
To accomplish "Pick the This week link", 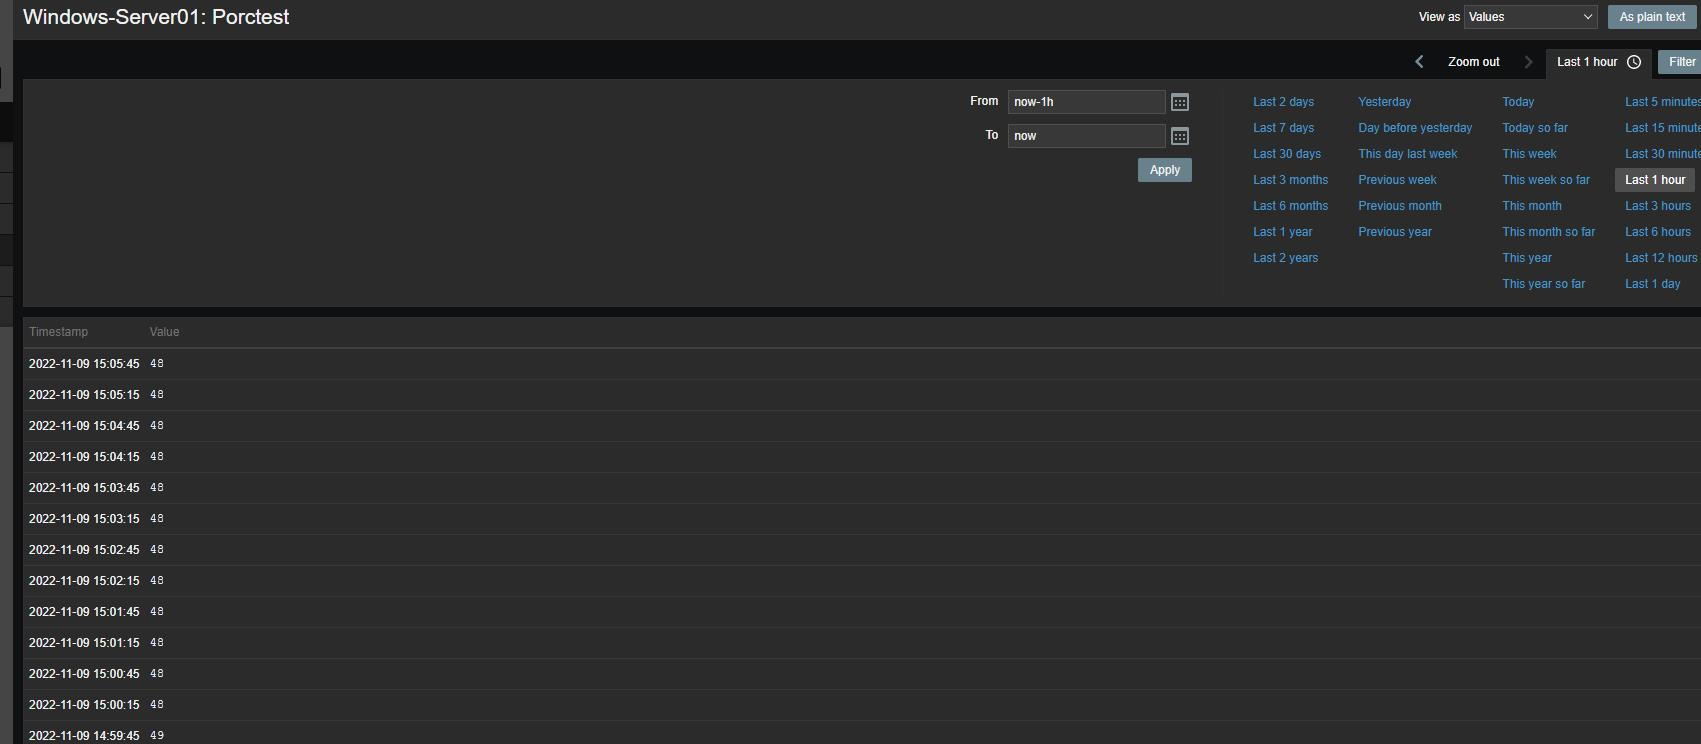I will pyautogui.click(x=1529, y=154).
